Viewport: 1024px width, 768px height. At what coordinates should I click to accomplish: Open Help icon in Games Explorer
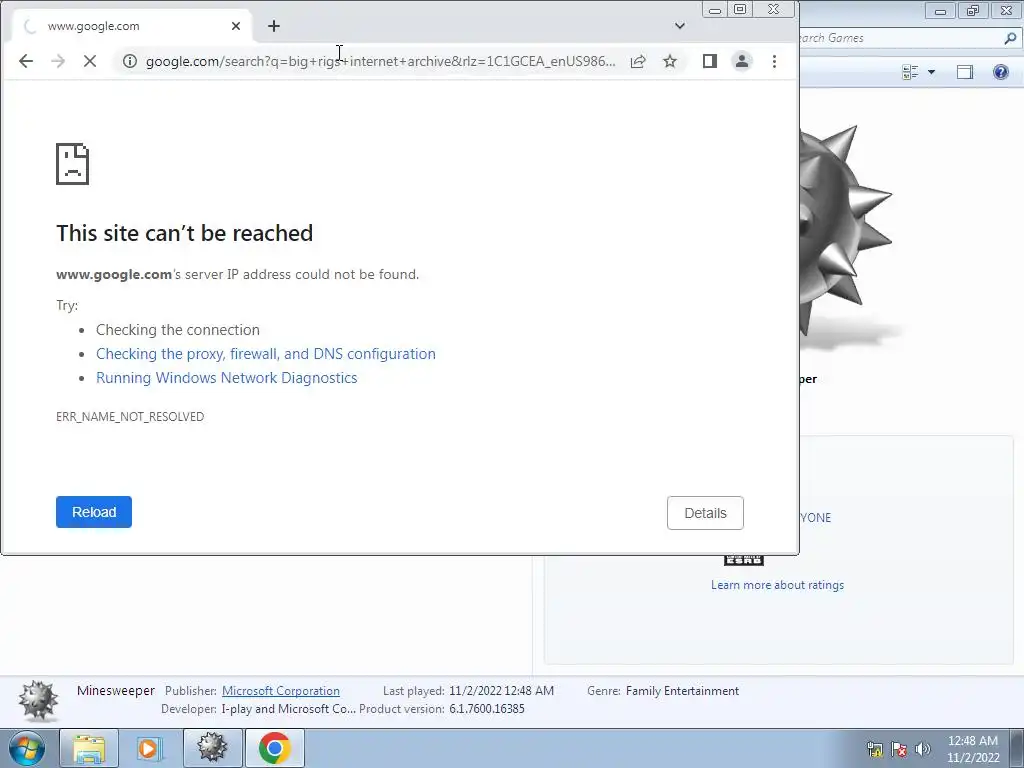[1000, 72]
